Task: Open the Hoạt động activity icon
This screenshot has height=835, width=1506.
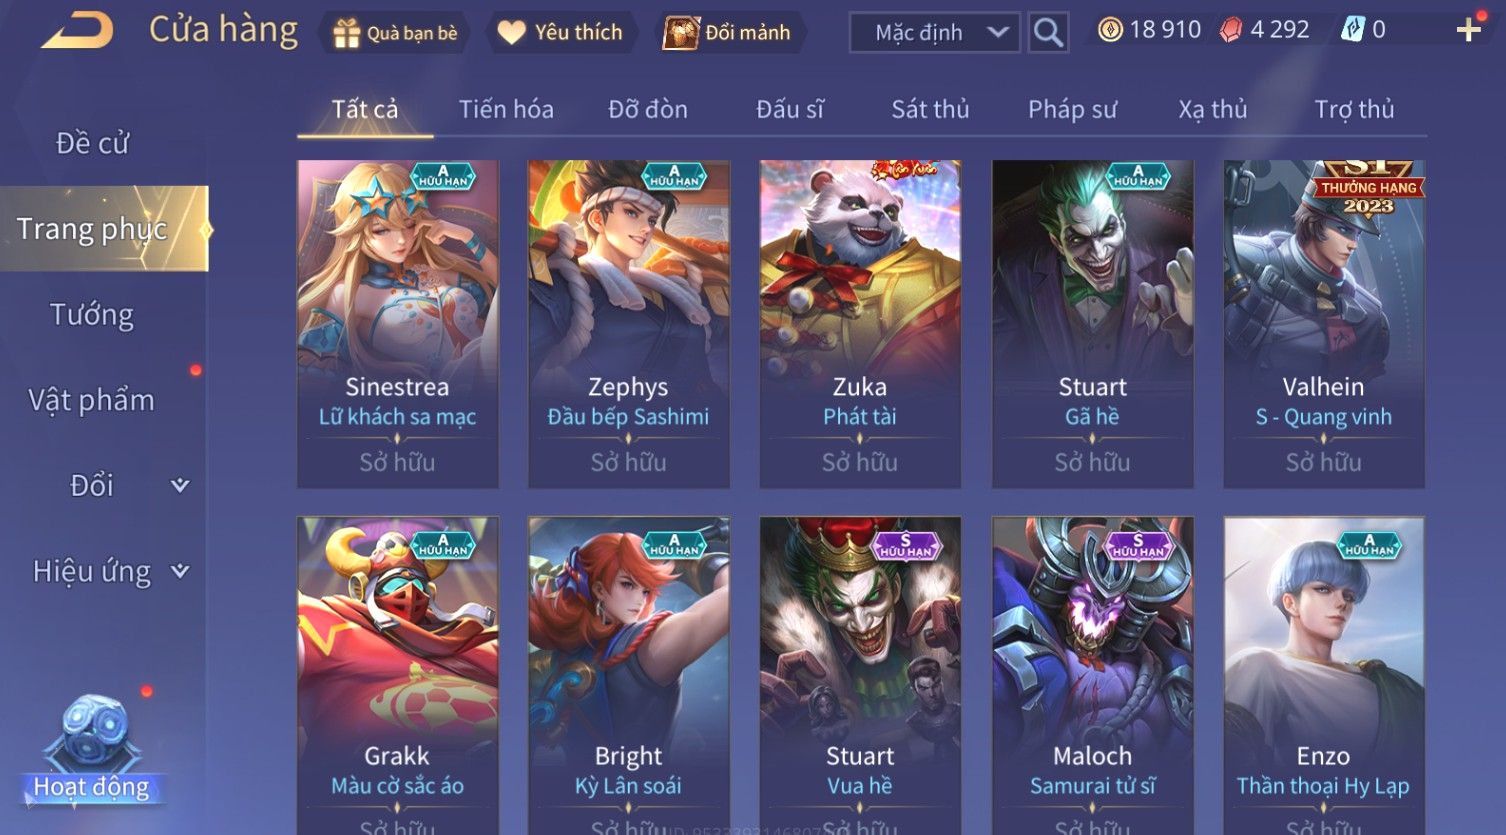Action: click(x=92, y=751)
